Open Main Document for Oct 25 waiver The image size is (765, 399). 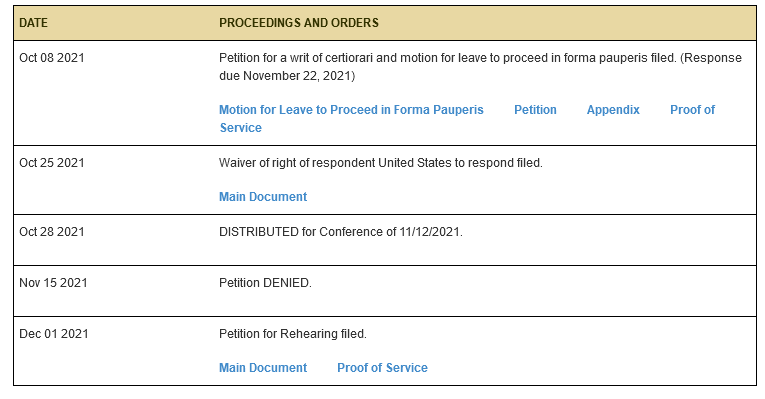[263, 197]
